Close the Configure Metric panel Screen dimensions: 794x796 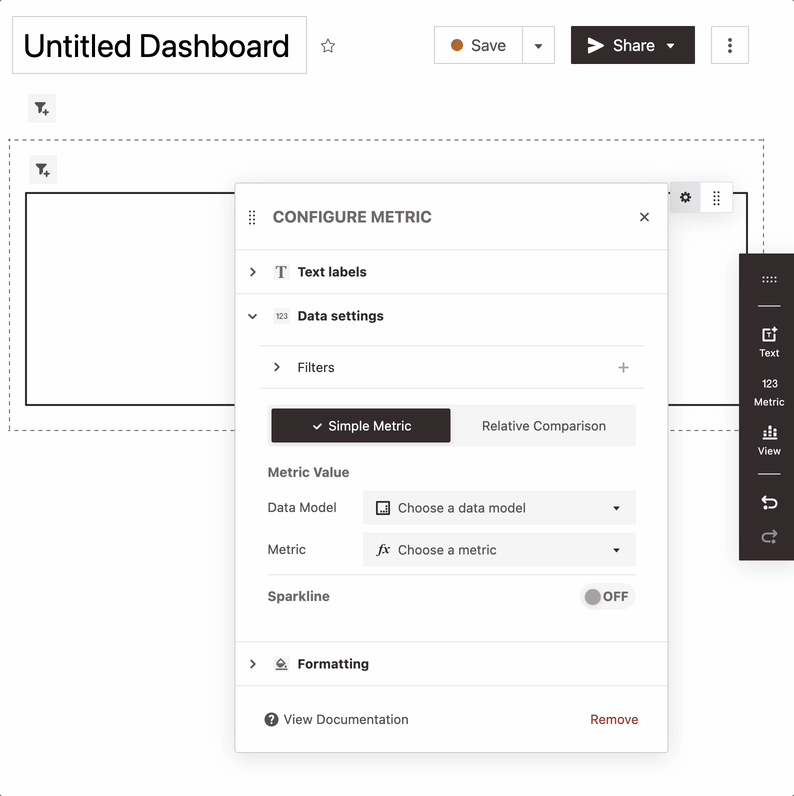click(644, 217)
